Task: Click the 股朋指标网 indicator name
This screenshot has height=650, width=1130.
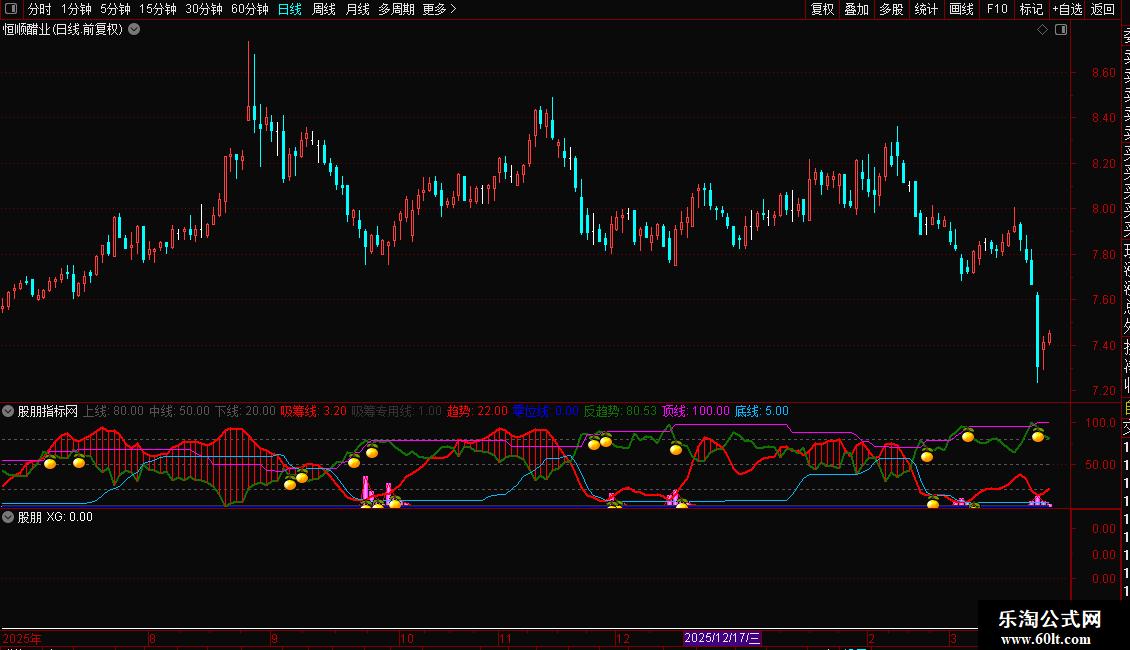Action: click(x=48, y=411)
